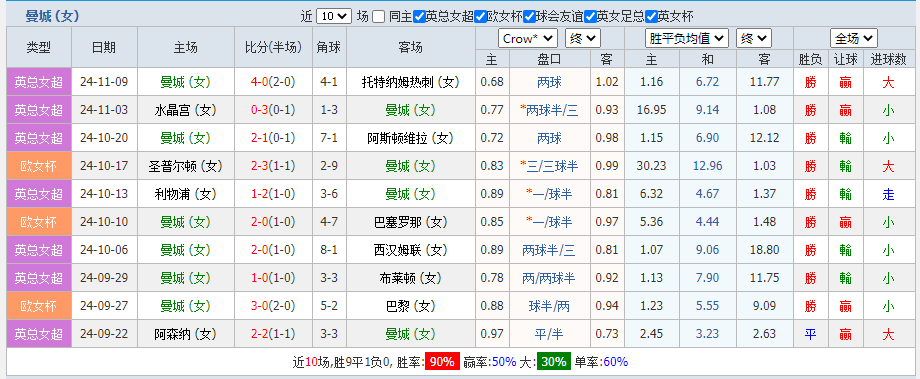The width and height of the screenshot is (920, 379).
Task: Click the 0-3(0-1) score
Action: coord(273,110)
